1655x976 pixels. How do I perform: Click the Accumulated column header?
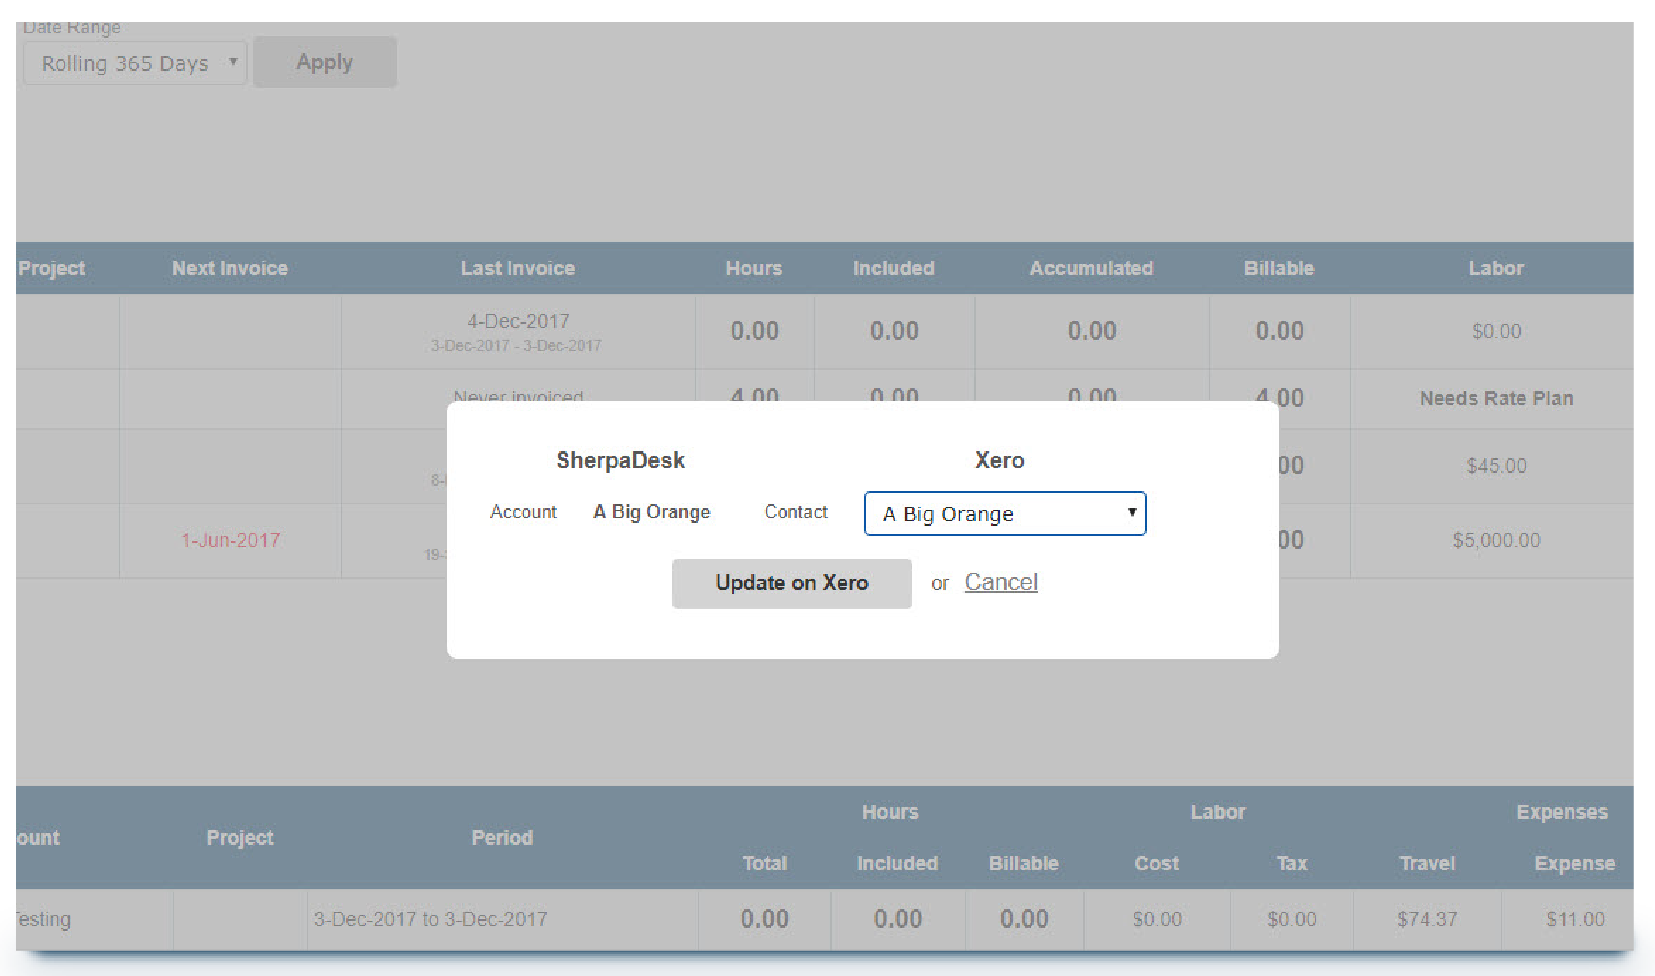click(1092, 268)
